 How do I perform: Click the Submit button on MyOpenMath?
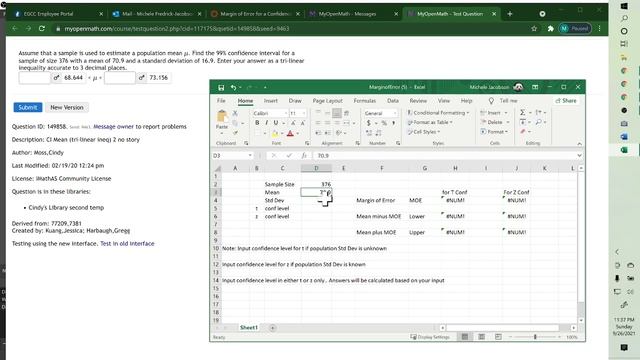(28, 107)
